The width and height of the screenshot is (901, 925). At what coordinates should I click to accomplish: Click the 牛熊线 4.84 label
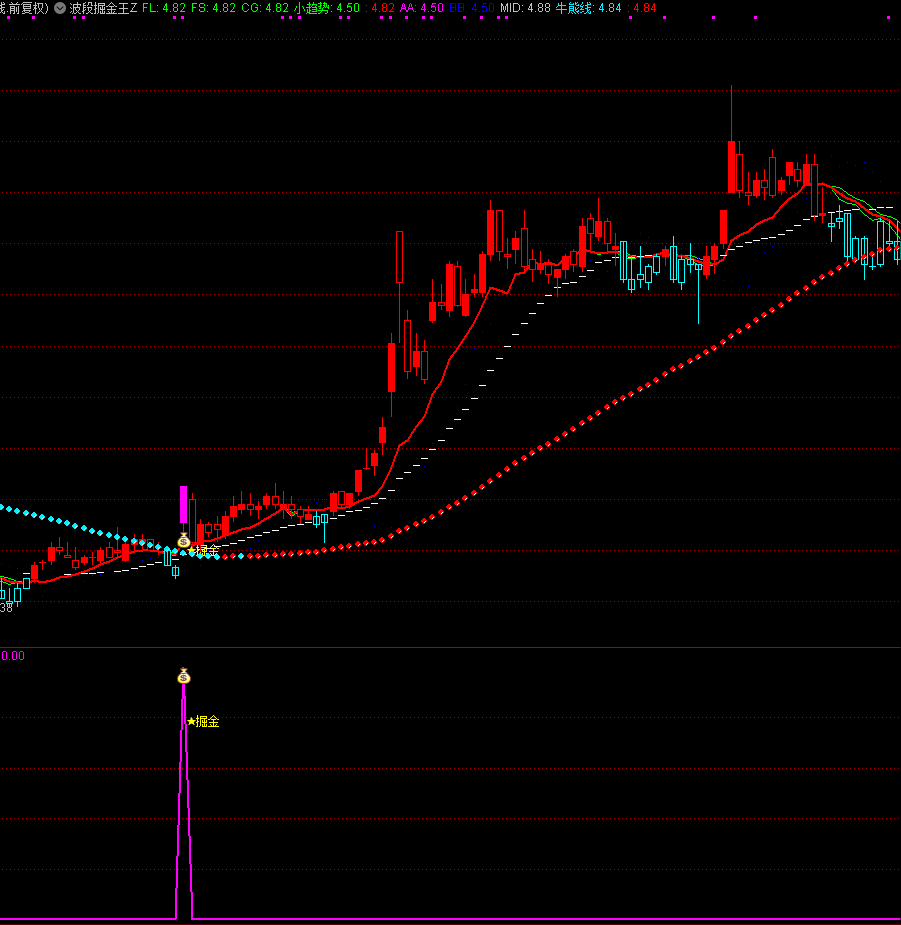pos(588,8)
